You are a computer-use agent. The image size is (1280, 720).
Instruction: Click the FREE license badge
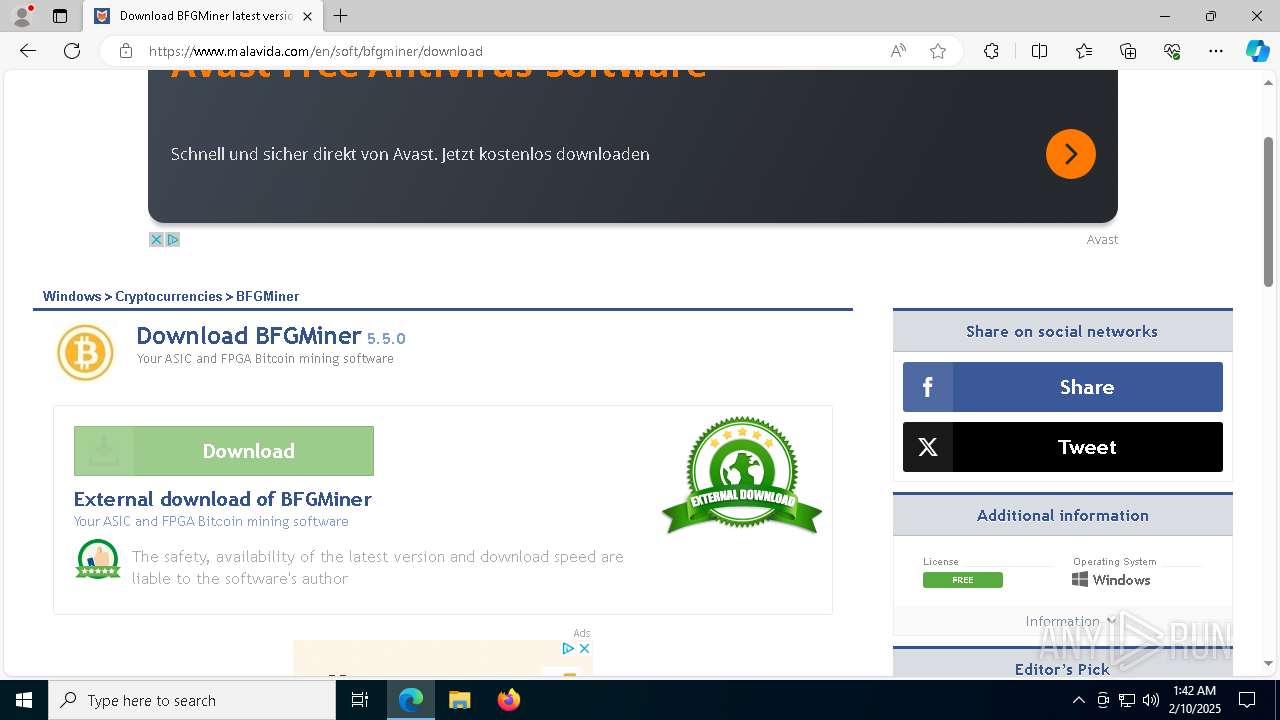point(963,580)
